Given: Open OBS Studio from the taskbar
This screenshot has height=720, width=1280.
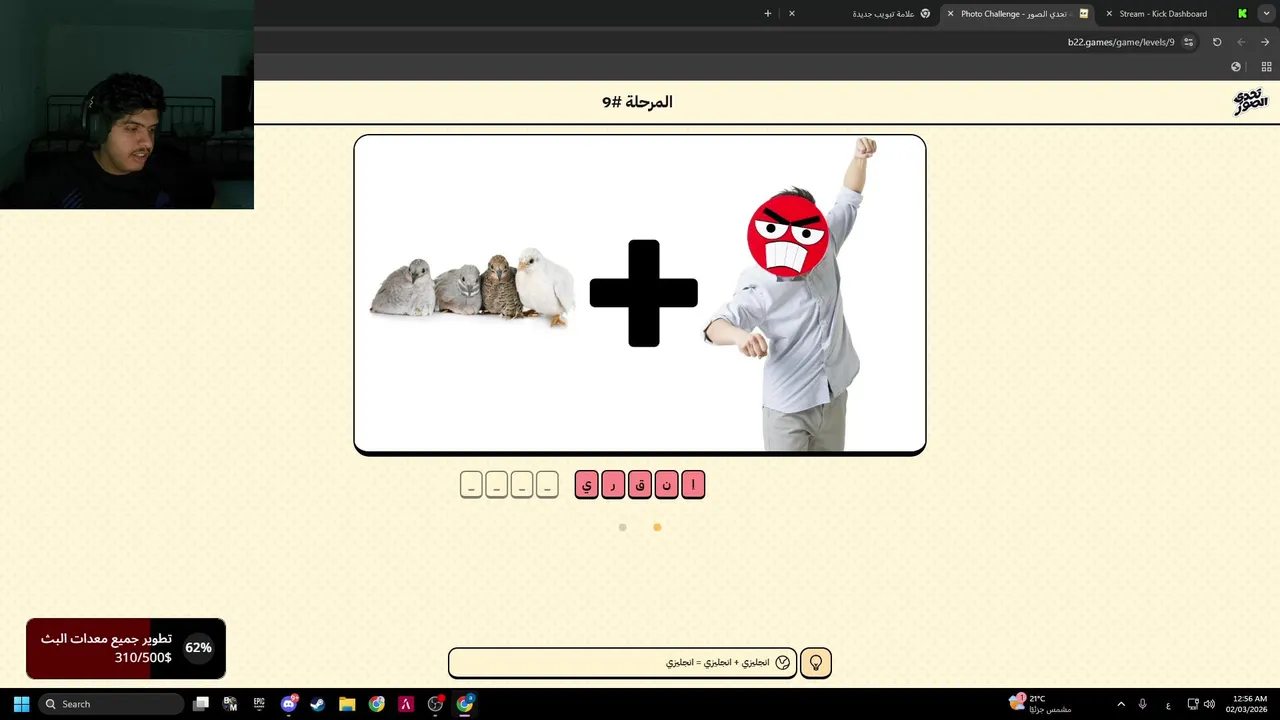Looking at the screenshot, I should [435, 704].
